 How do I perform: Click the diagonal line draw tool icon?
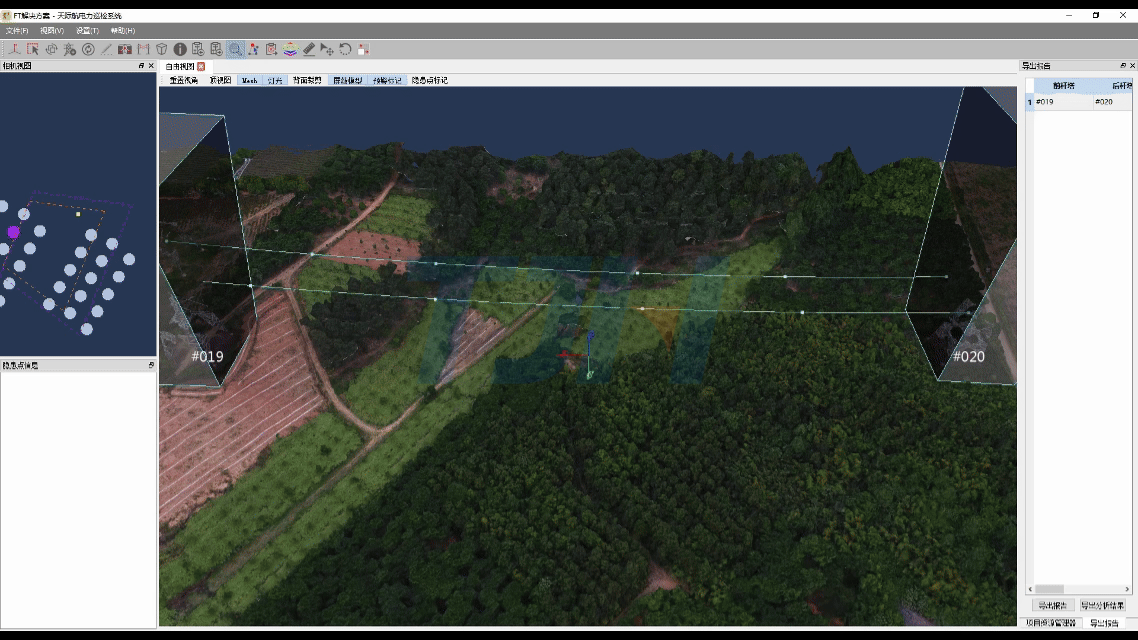click(x=106, y=49)
